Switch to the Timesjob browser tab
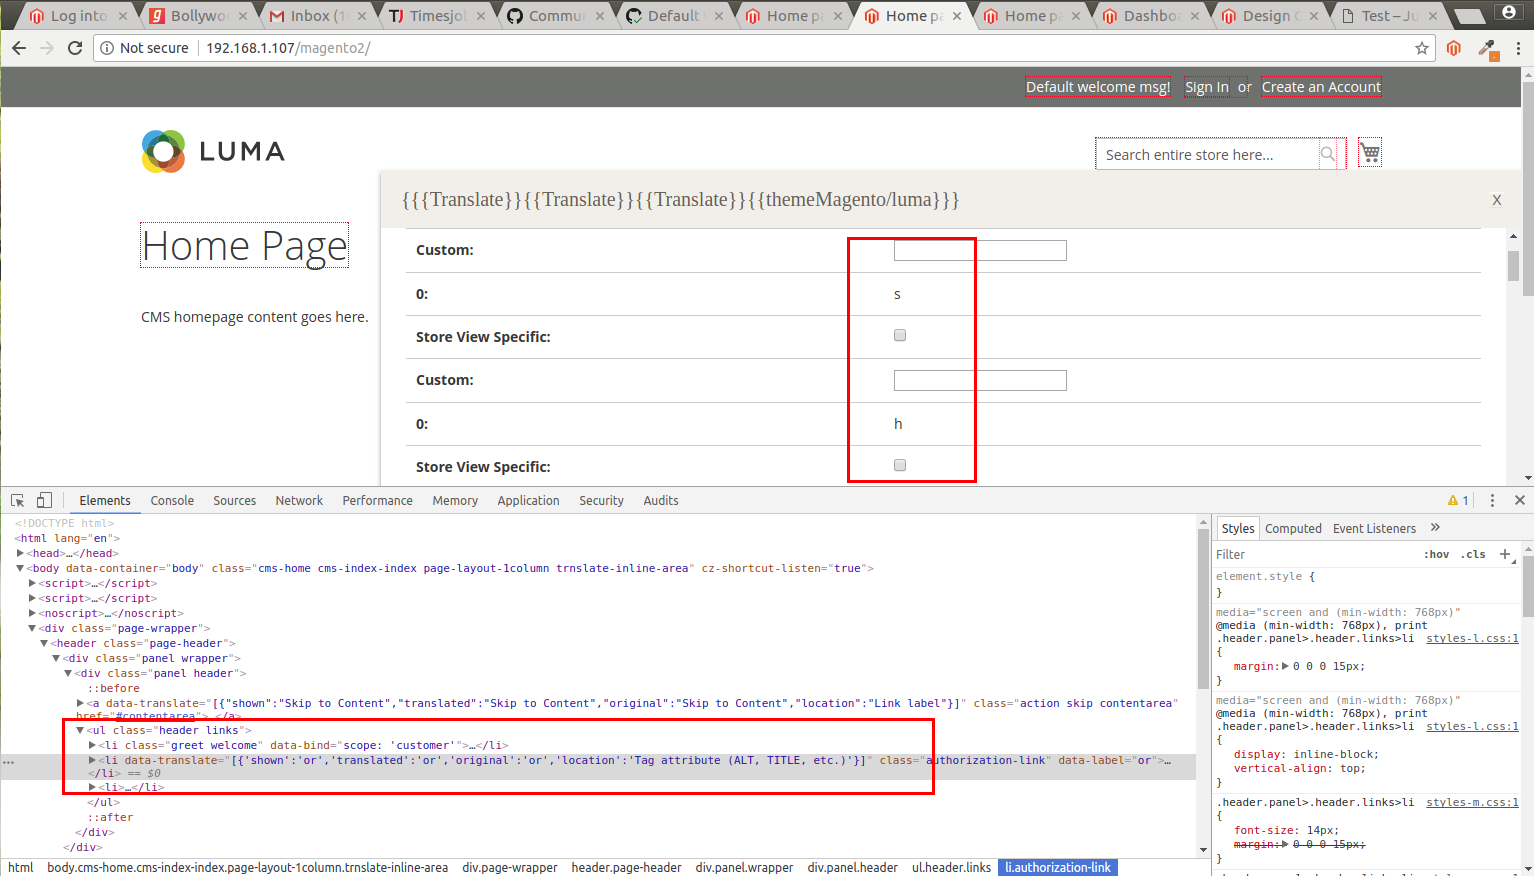Screen dimensions: 1534x876 click(437, 16)
